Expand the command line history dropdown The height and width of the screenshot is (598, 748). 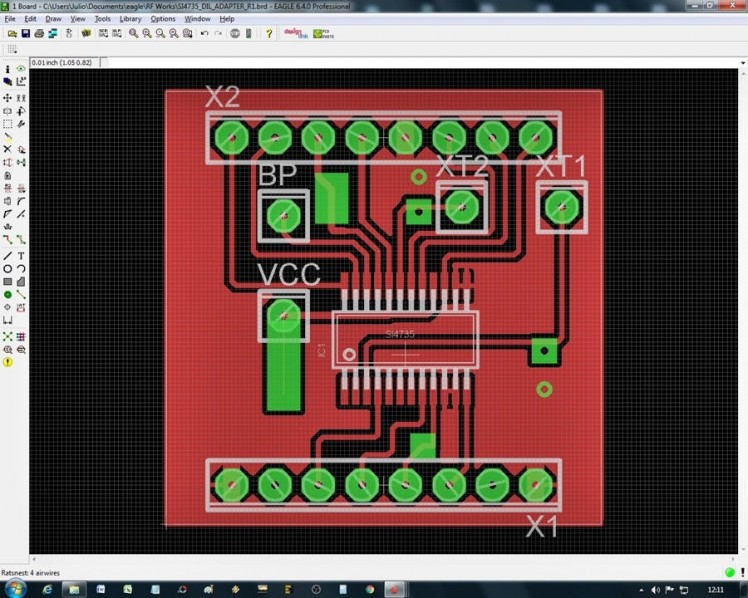pos(743,63)
